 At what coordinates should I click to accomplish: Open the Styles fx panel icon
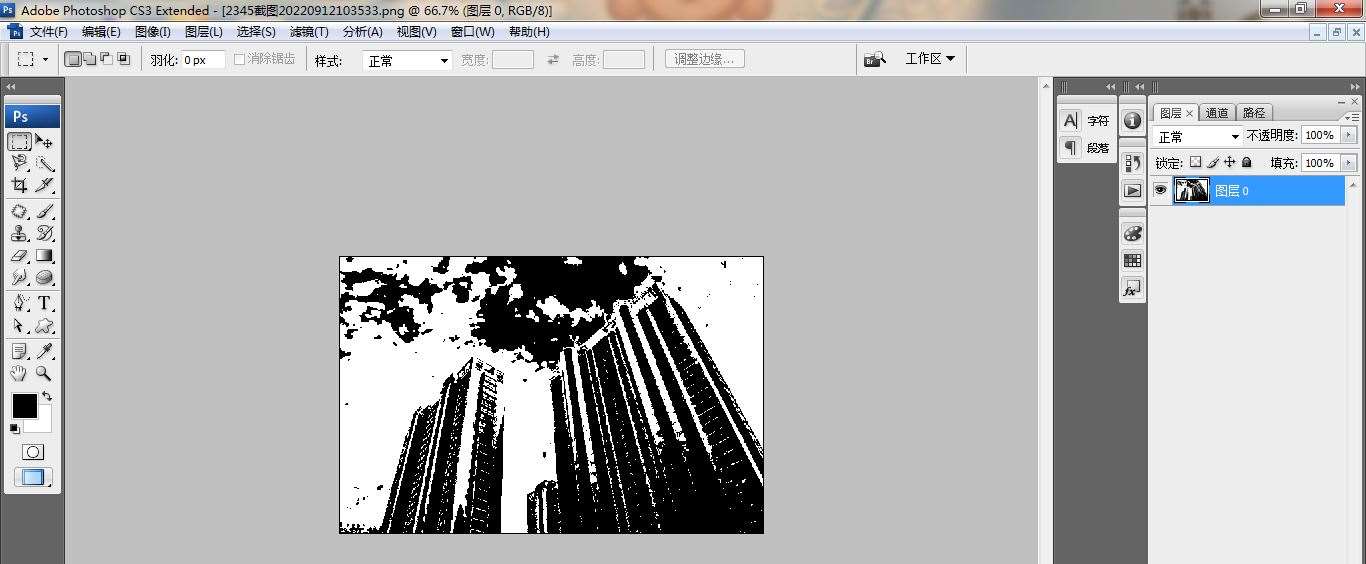tap(1132, 289)
